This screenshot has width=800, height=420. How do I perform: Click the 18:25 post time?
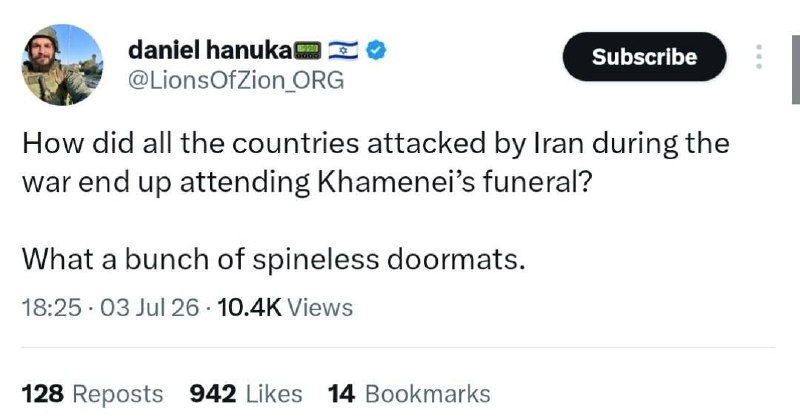point(52,307)
